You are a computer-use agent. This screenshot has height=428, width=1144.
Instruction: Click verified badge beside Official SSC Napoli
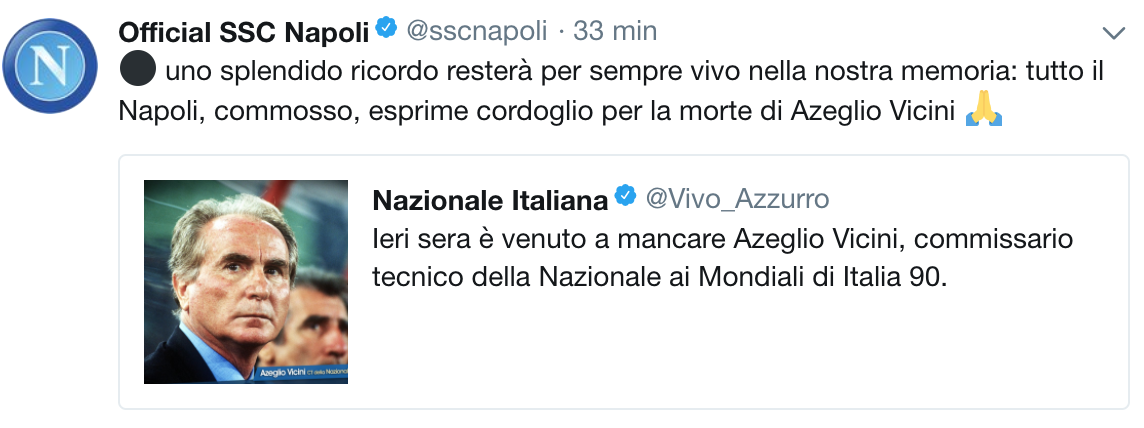[x=387, y=31]
